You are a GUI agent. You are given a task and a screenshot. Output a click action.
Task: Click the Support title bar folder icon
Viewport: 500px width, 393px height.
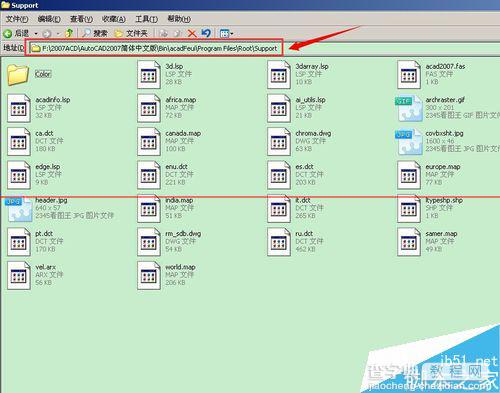tap(5, 5)
